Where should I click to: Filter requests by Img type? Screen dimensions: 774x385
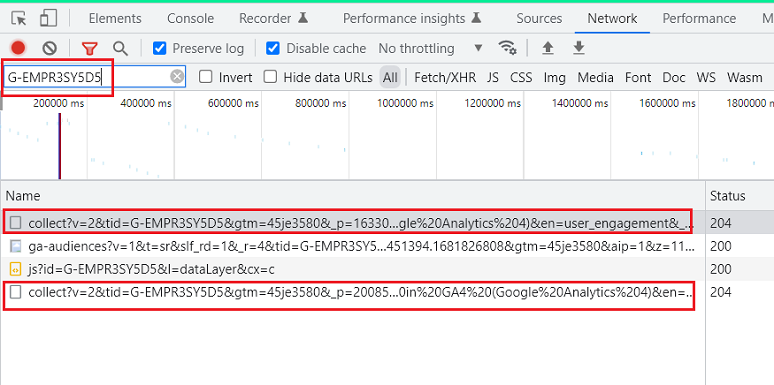[x=555, y=77]
